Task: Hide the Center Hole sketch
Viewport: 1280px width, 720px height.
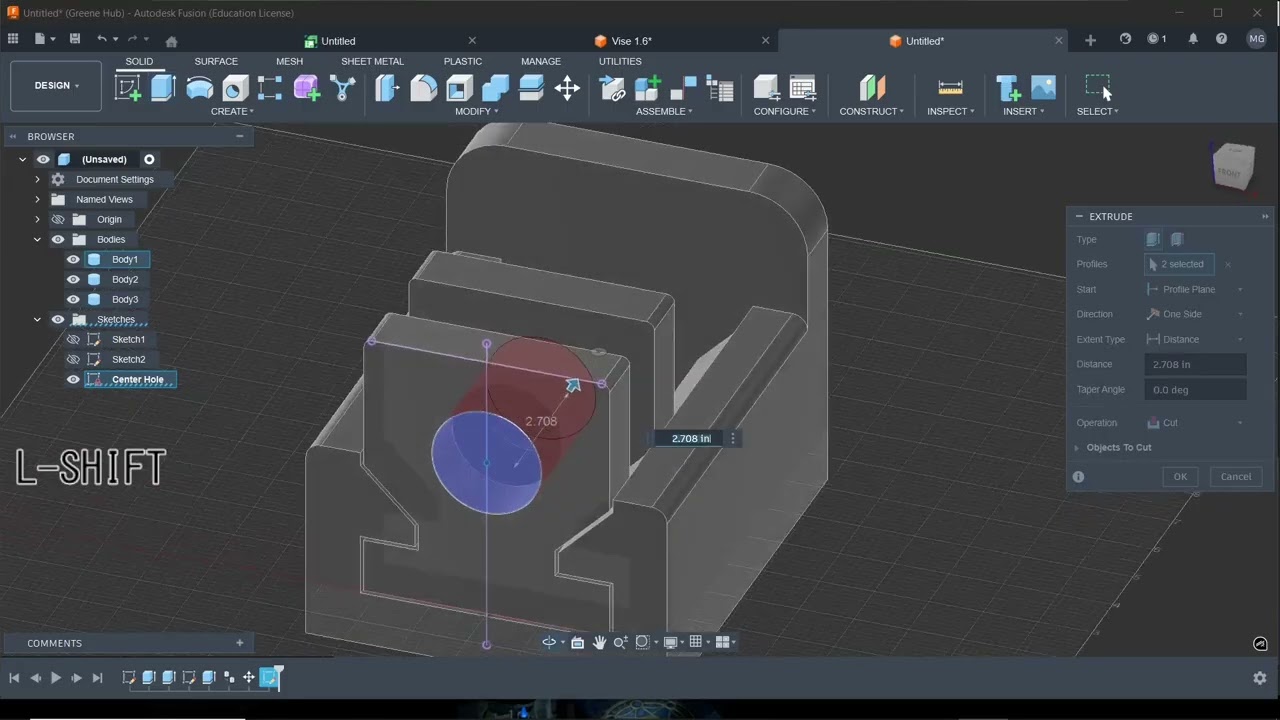Action: (73, 379)
